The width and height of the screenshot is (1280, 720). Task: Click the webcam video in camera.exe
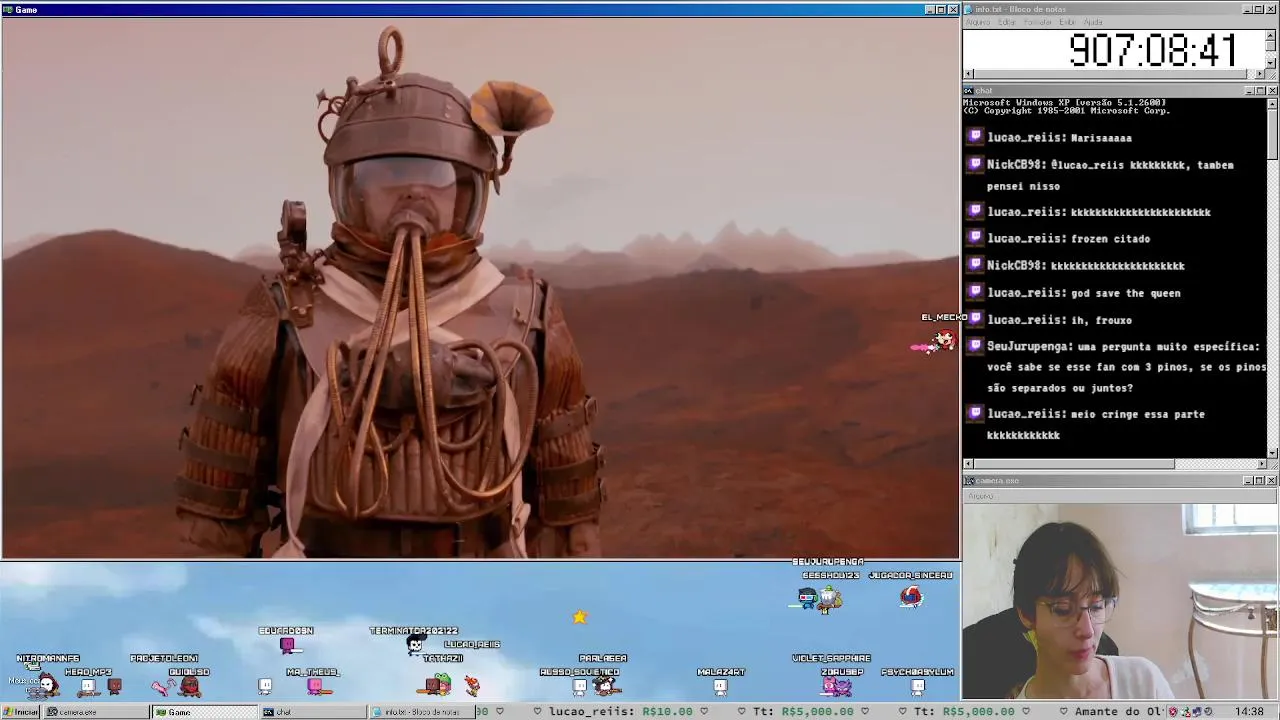click(1120, 602)
